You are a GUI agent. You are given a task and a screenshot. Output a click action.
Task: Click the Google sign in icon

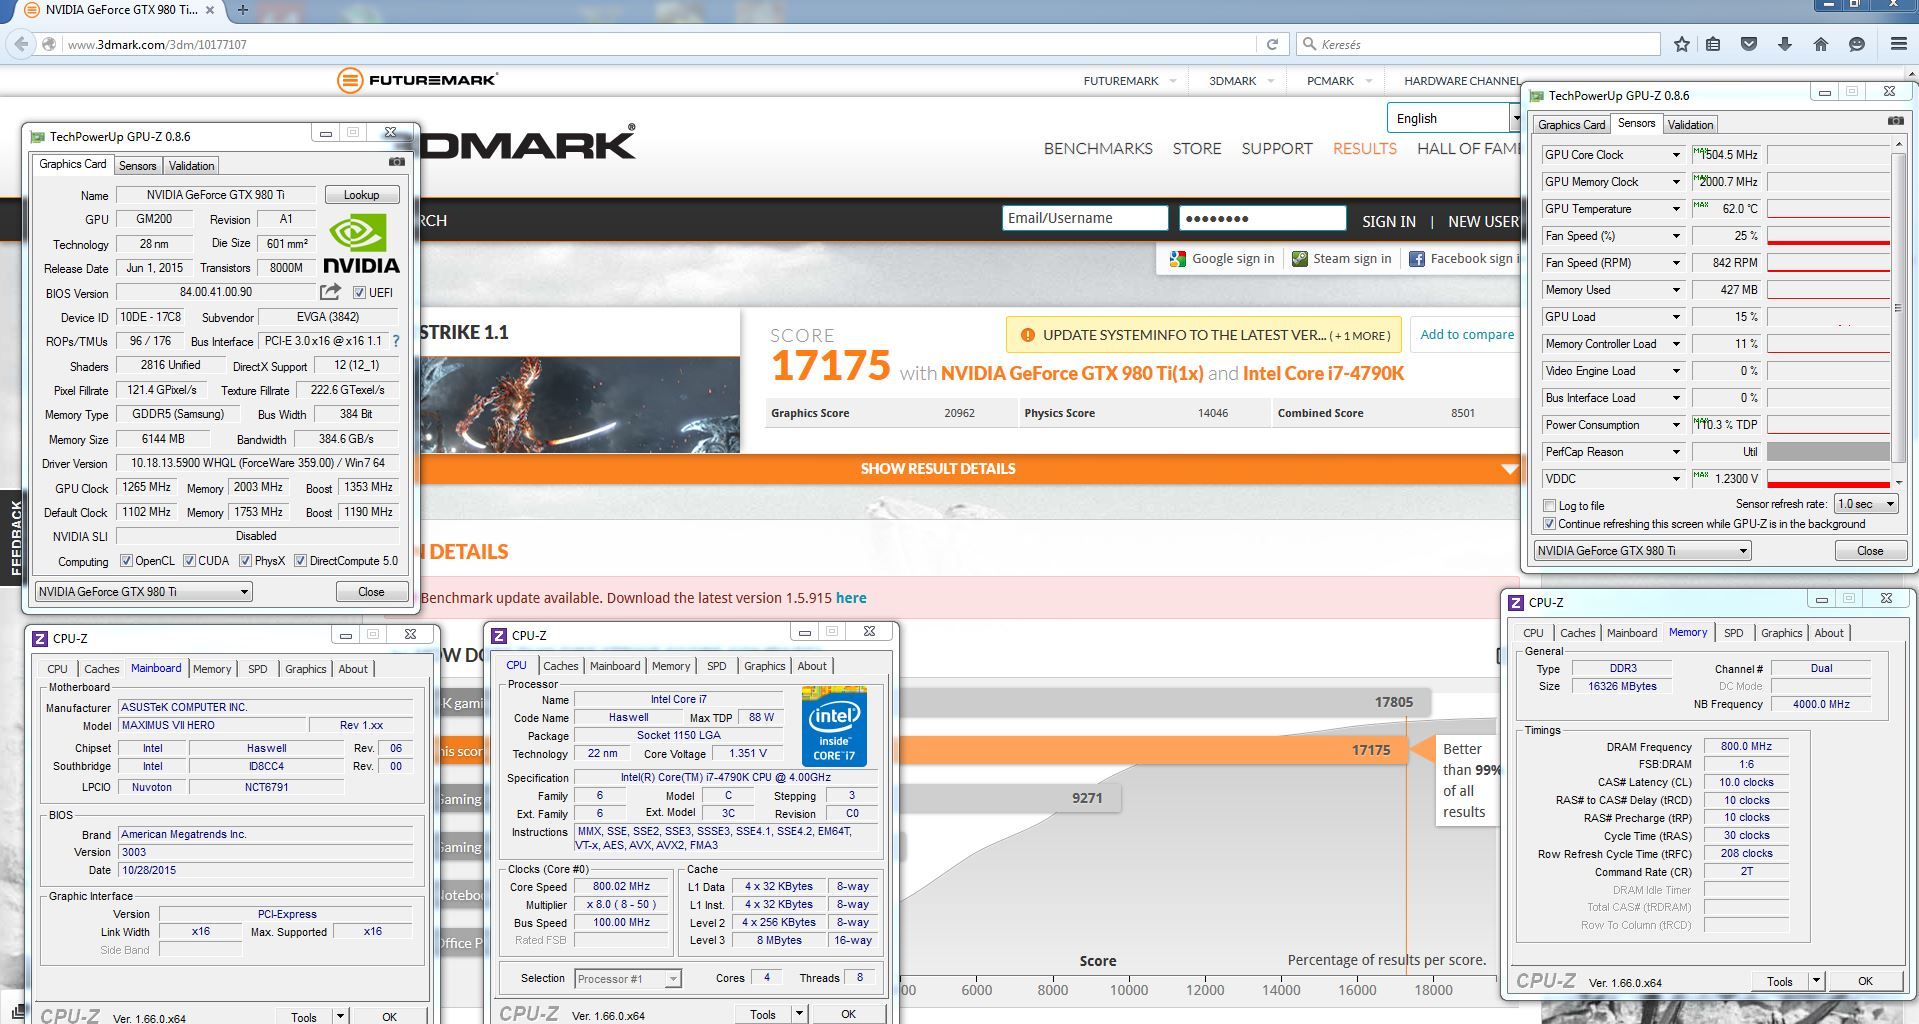click(1178, 259)
